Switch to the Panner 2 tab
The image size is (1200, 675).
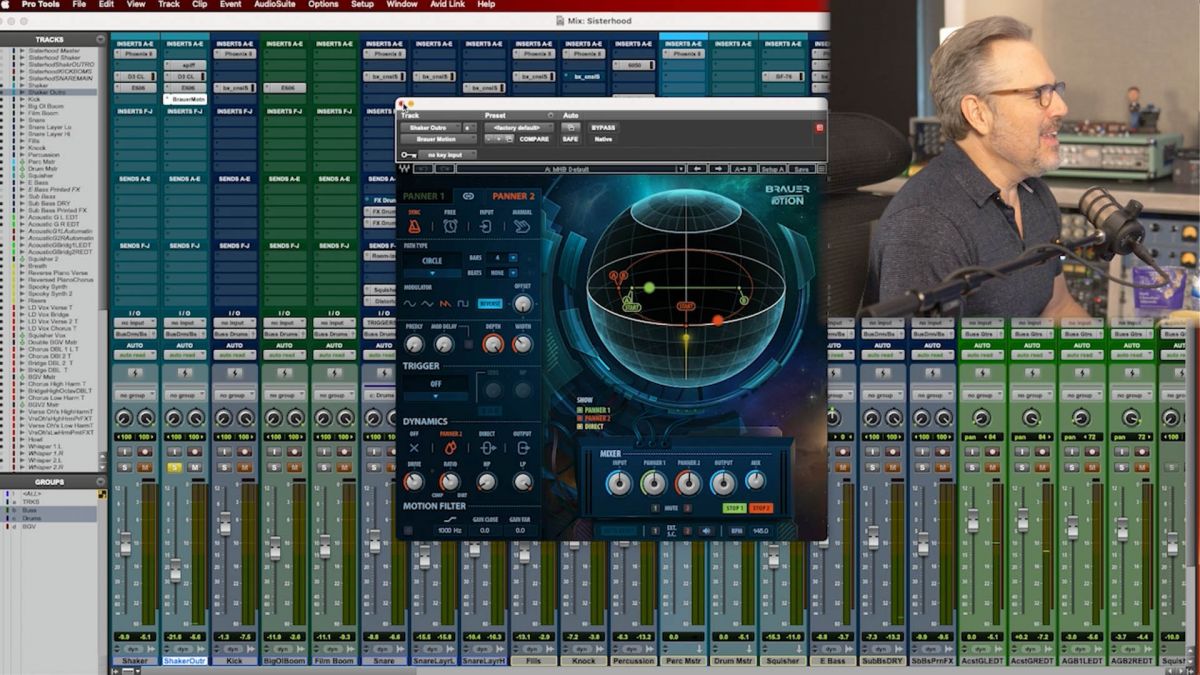514,196
